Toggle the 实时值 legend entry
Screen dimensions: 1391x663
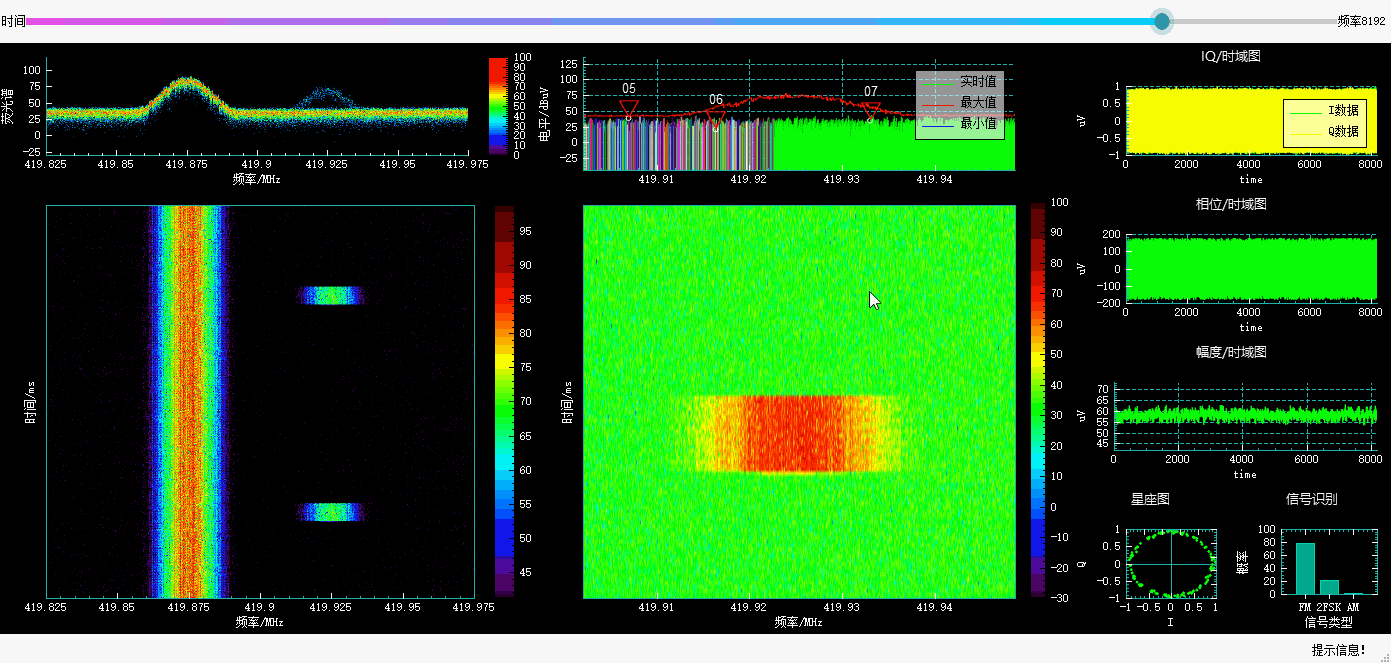click(959, 82)
